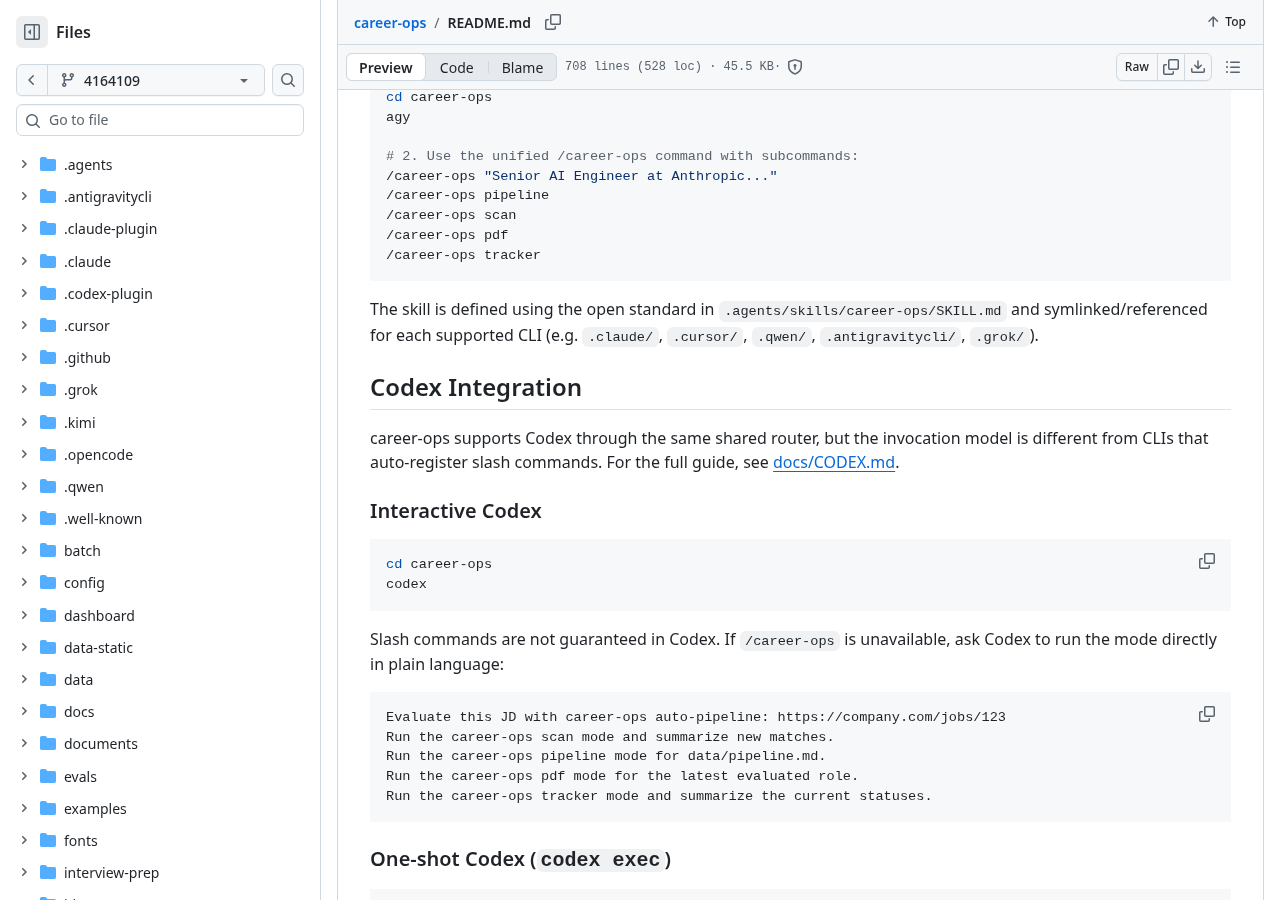Select the .antigravitycli tree item
Viewport: 1280px width, 900px height.
(x=160, y=196)
